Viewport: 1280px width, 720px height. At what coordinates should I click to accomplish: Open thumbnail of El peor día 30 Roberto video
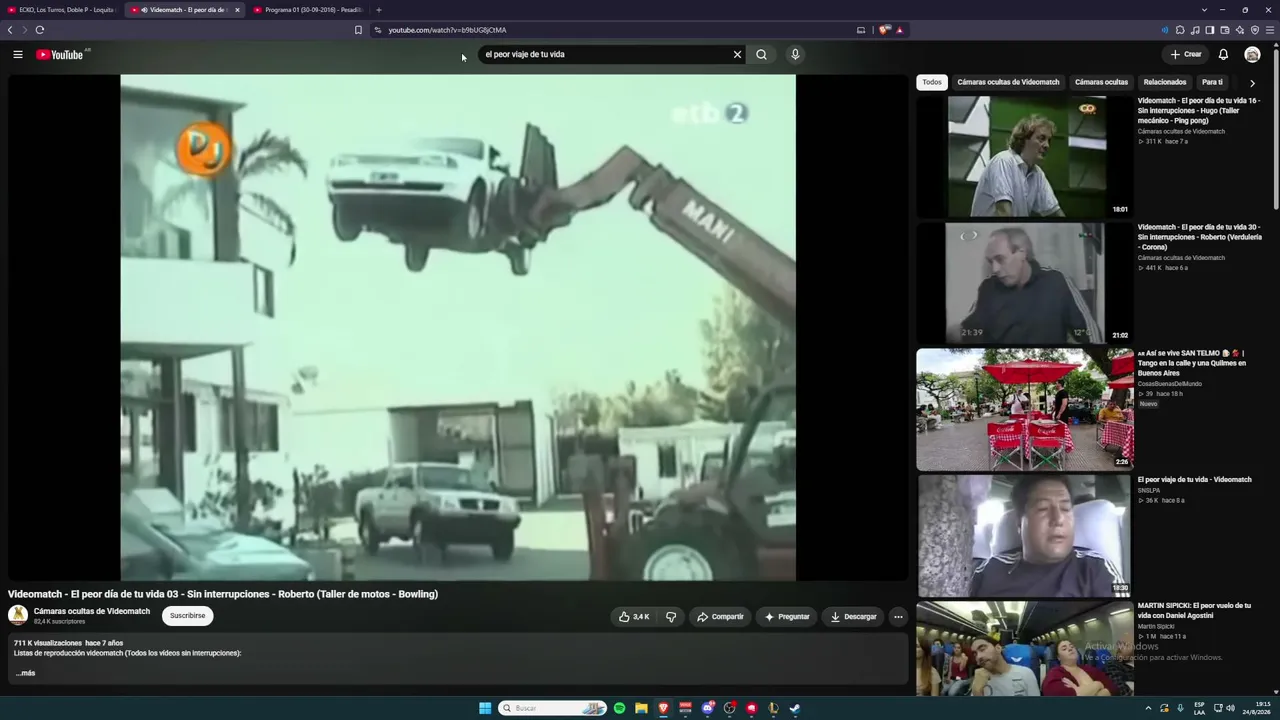point(1025,283)
